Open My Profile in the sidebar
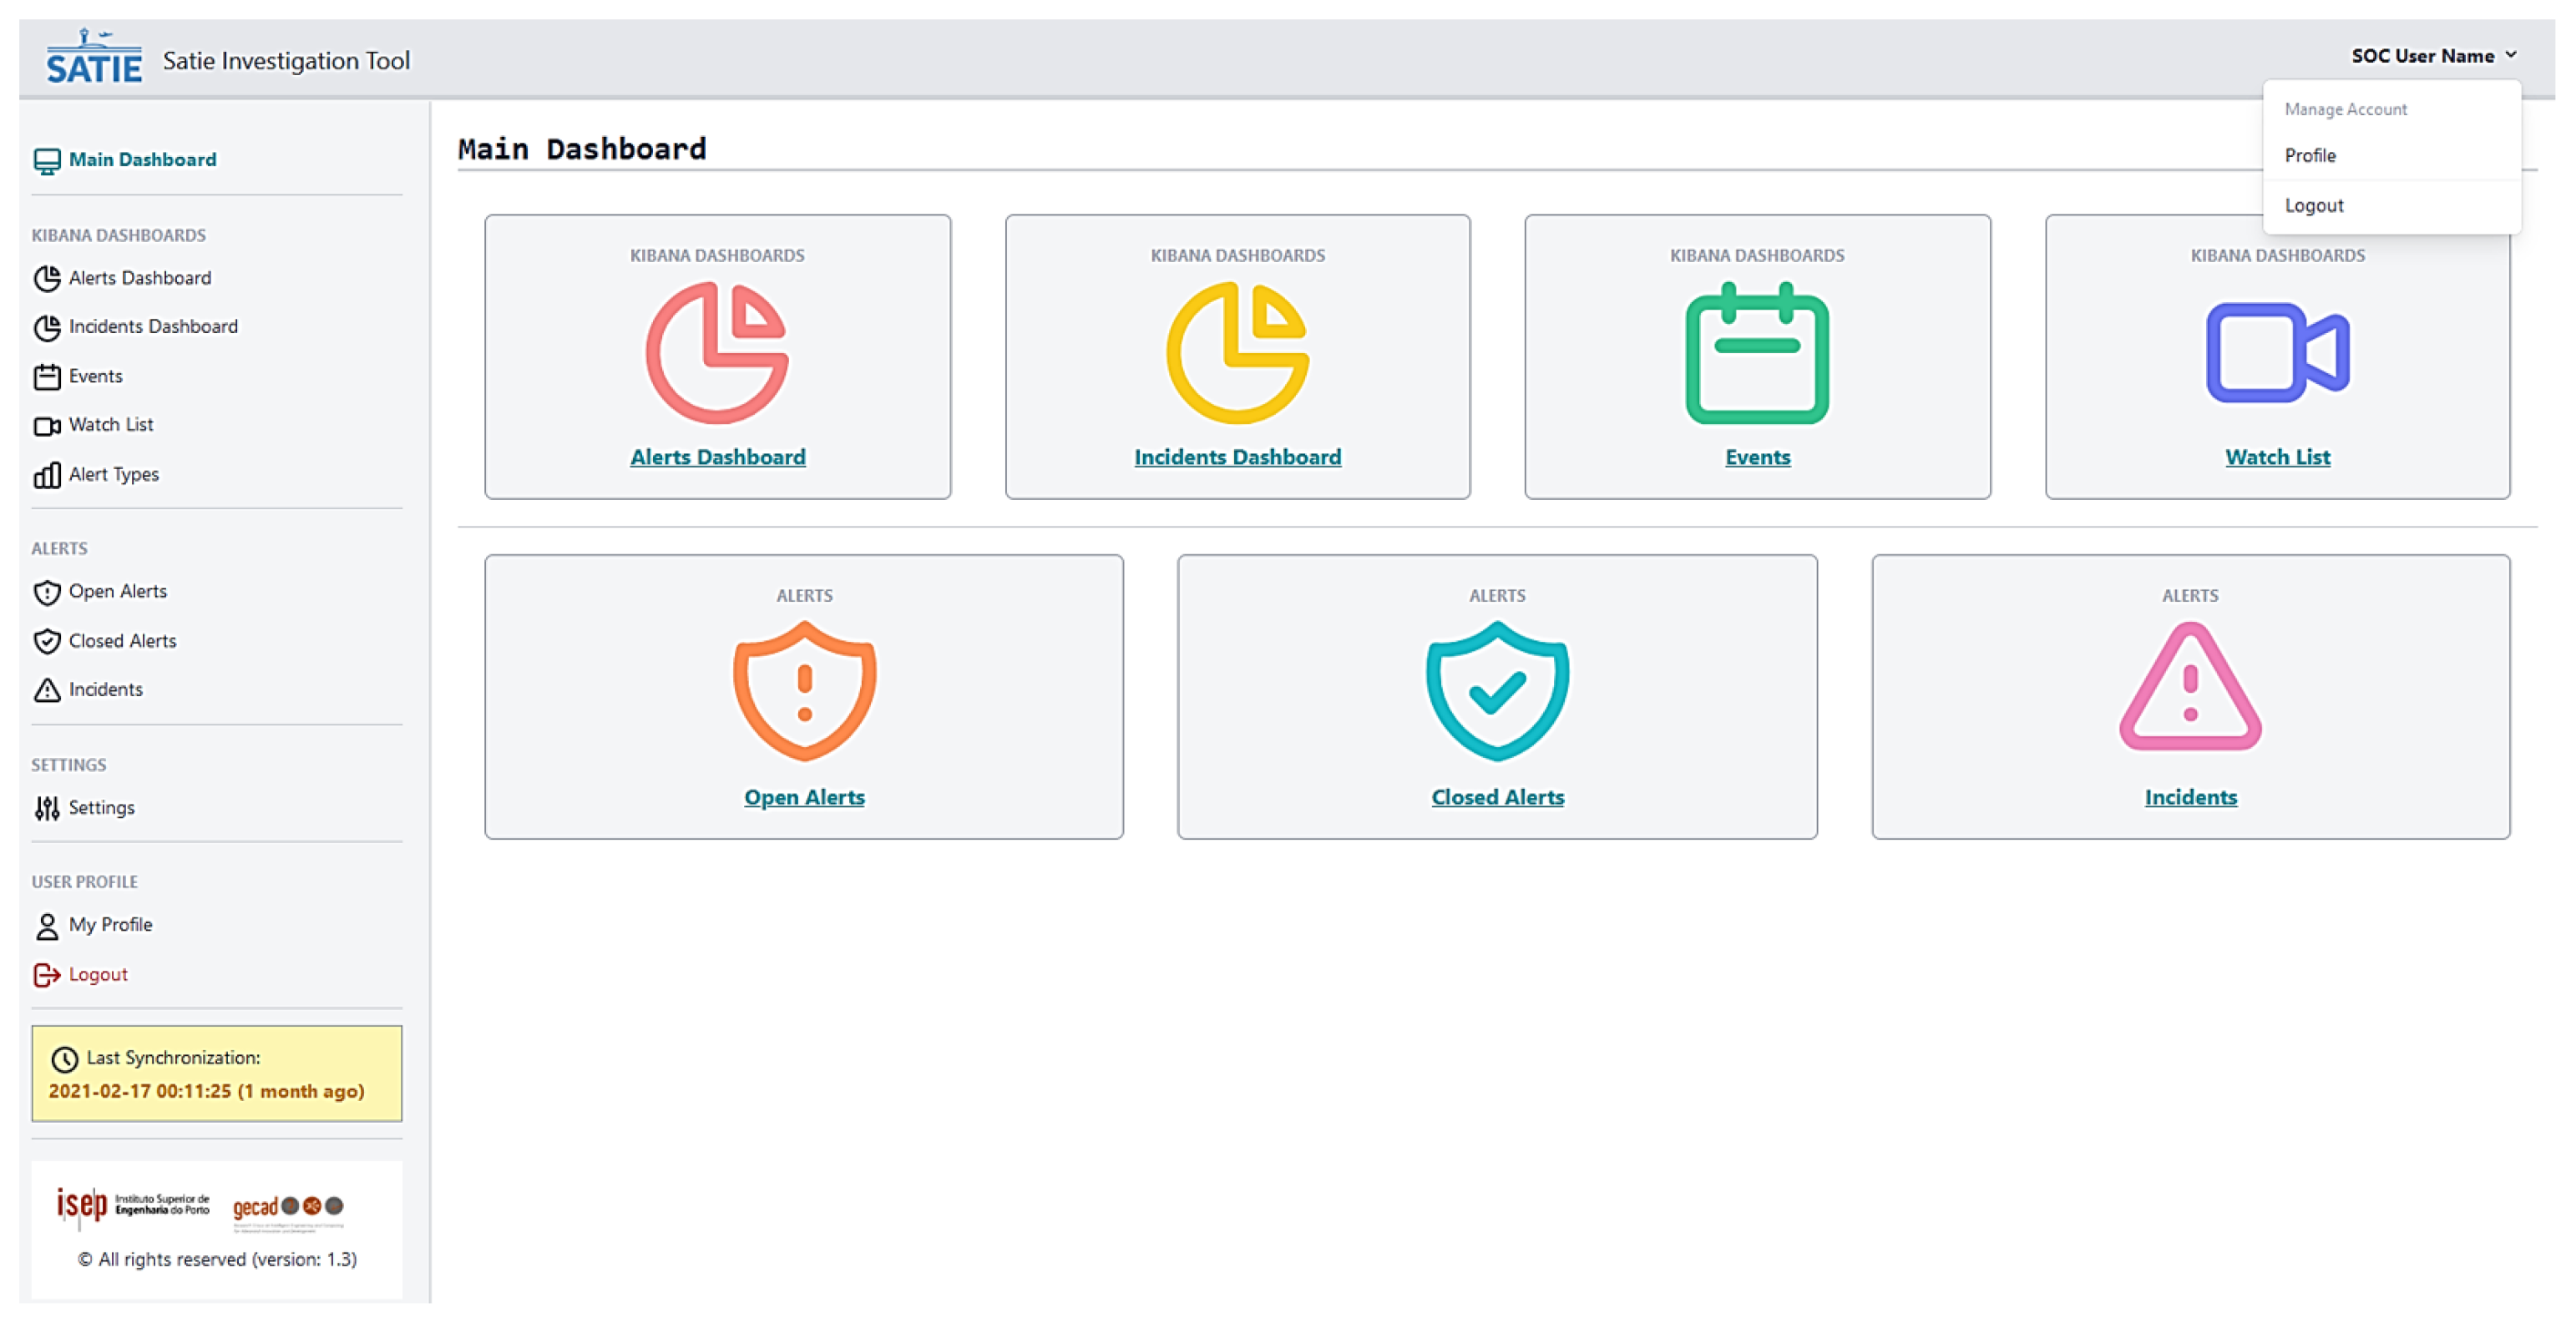This screenshot has height=1318, width=2576. pos(110,925)
